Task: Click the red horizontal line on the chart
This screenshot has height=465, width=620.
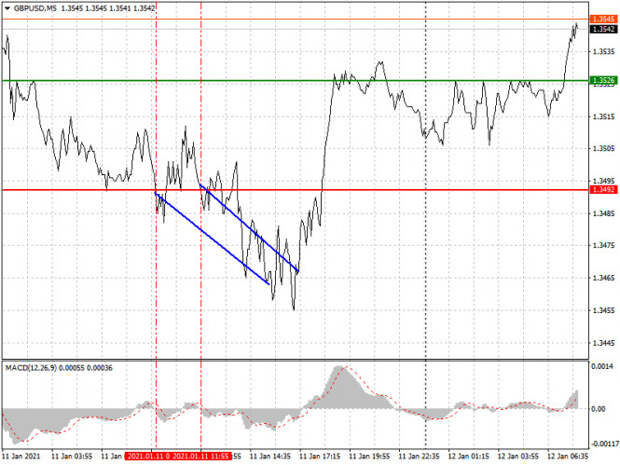Action: (450, 189)
